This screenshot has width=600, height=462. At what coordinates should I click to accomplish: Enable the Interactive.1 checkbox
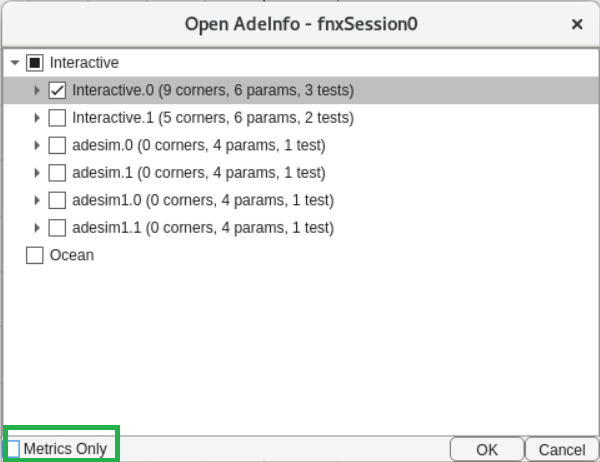(x=57, y=118)
